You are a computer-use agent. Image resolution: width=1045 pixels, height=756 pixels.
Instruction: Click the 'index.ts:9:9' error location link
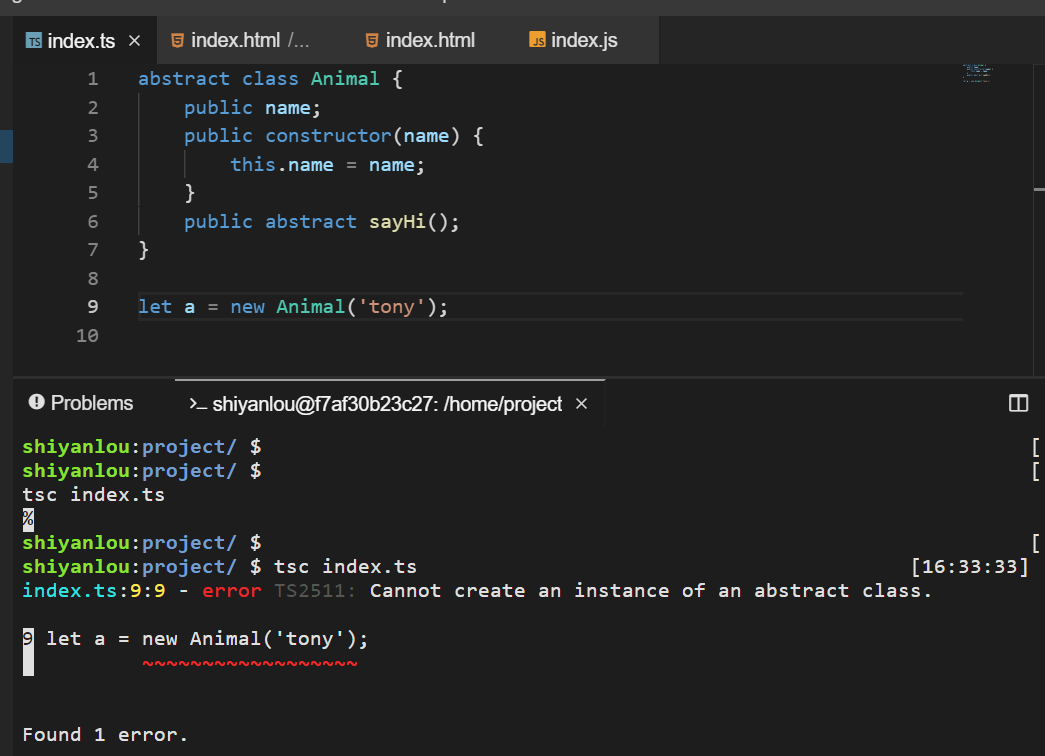(93, 591)
